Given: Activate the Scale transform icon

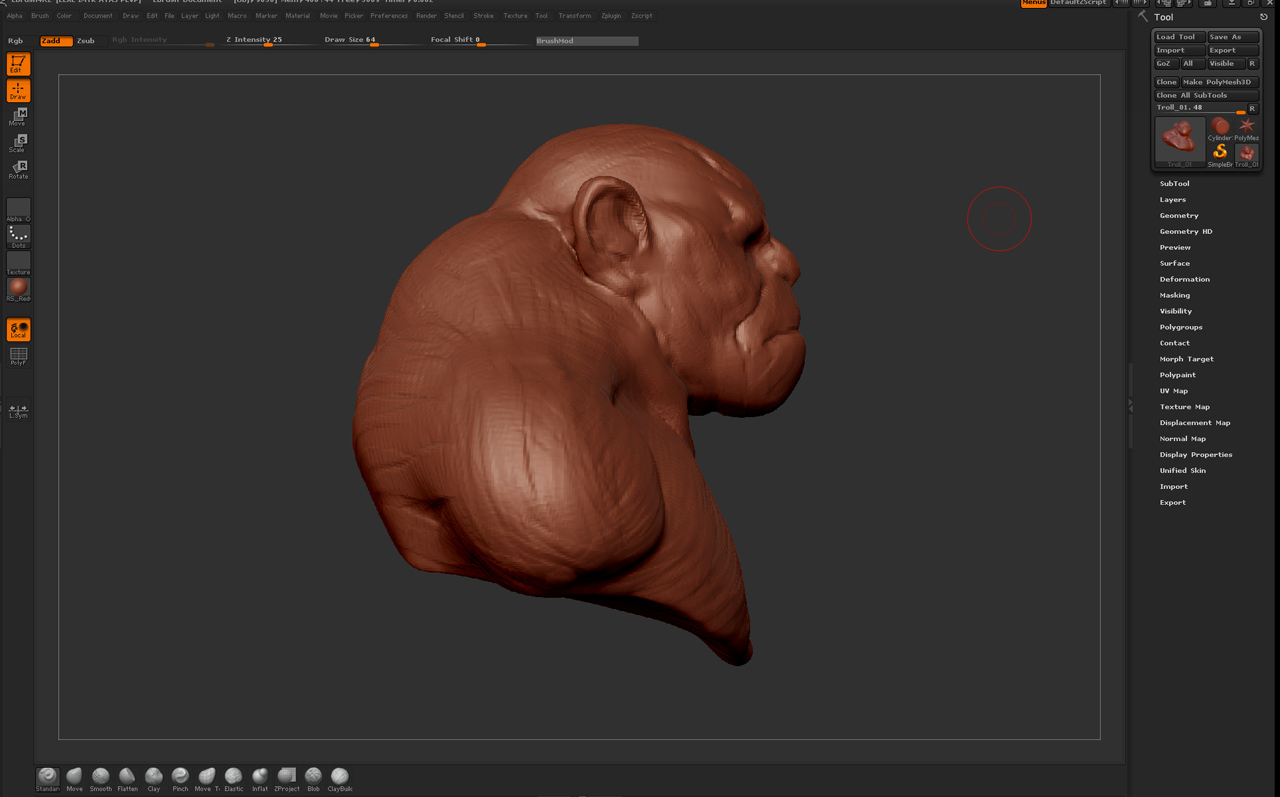Looking at the screenshot, I should (x=18, y=143).
